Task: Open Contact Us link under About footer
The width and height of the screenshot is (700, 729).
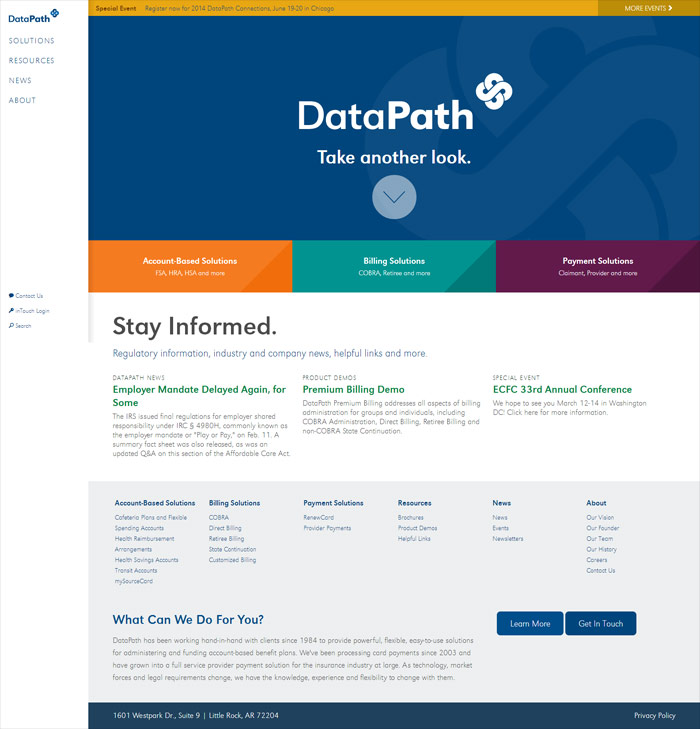Action: tap(601, 570)
